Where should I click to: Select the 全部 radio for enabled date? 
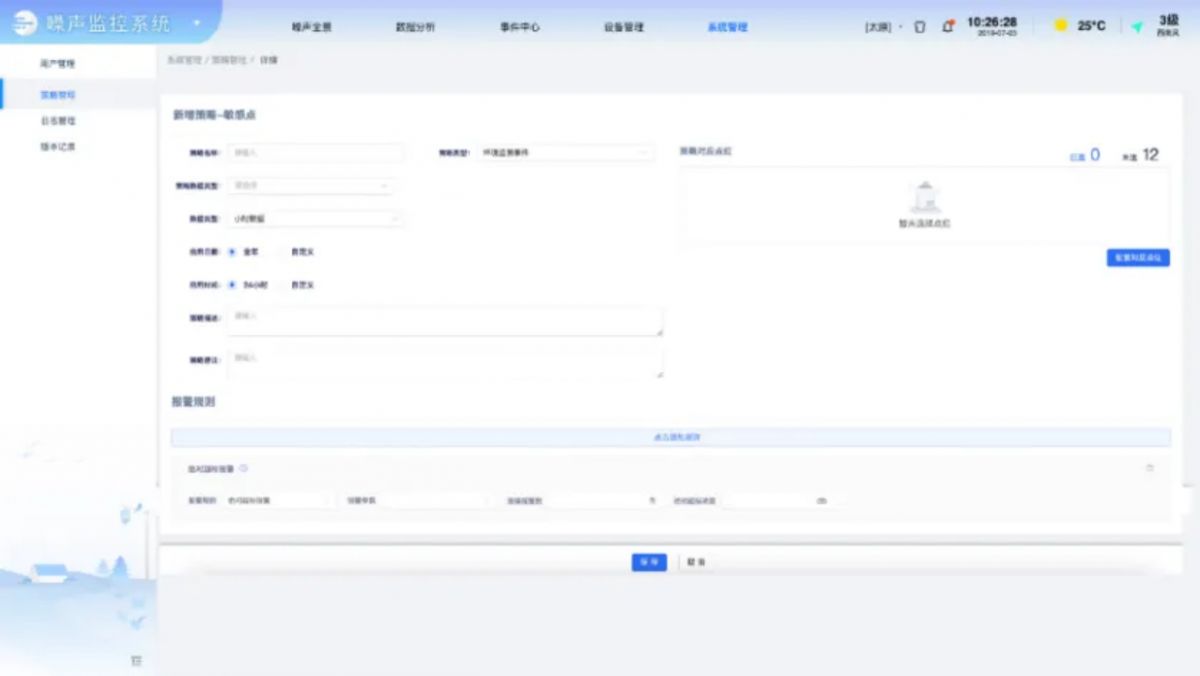tap(233, 252)
